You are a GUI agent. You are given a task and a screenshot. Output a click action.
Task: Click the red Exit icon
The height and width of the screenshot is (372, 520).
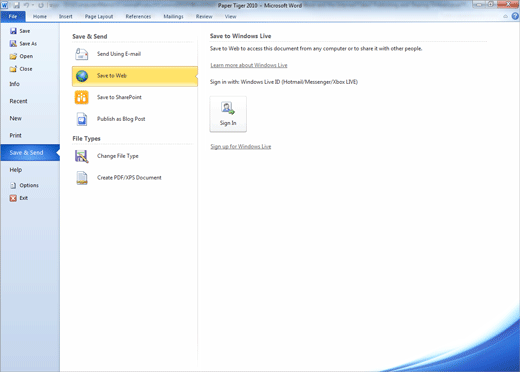13,198
